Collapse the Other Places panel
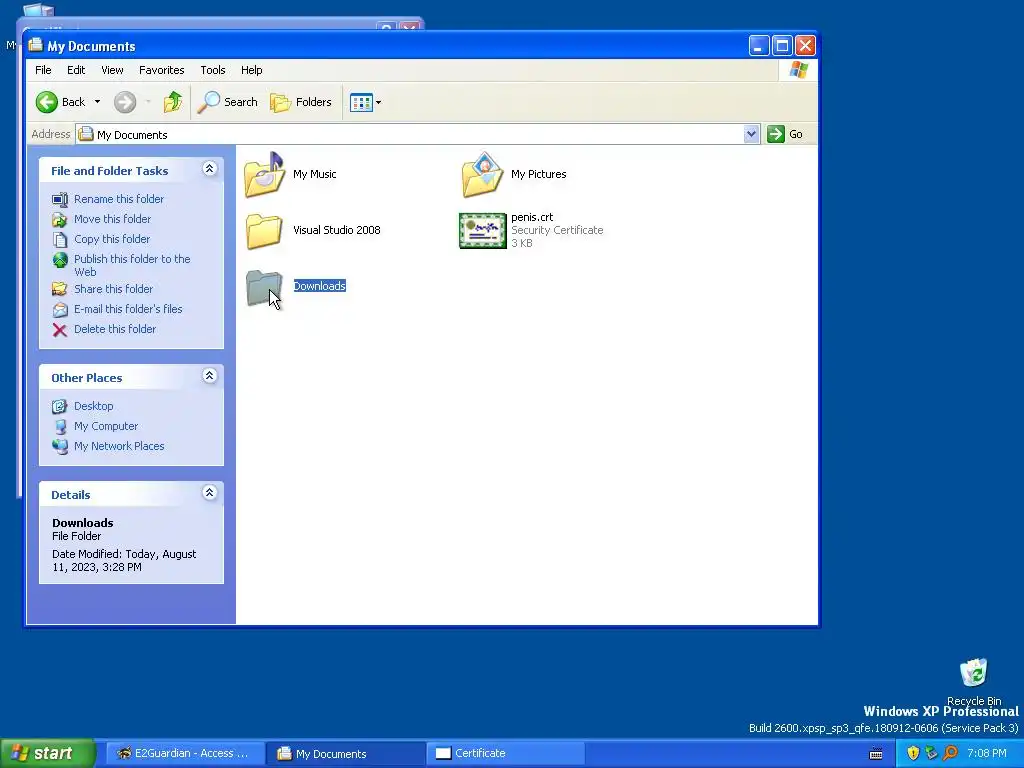The width and height of the screenshot is (1024, 768). 210,376
